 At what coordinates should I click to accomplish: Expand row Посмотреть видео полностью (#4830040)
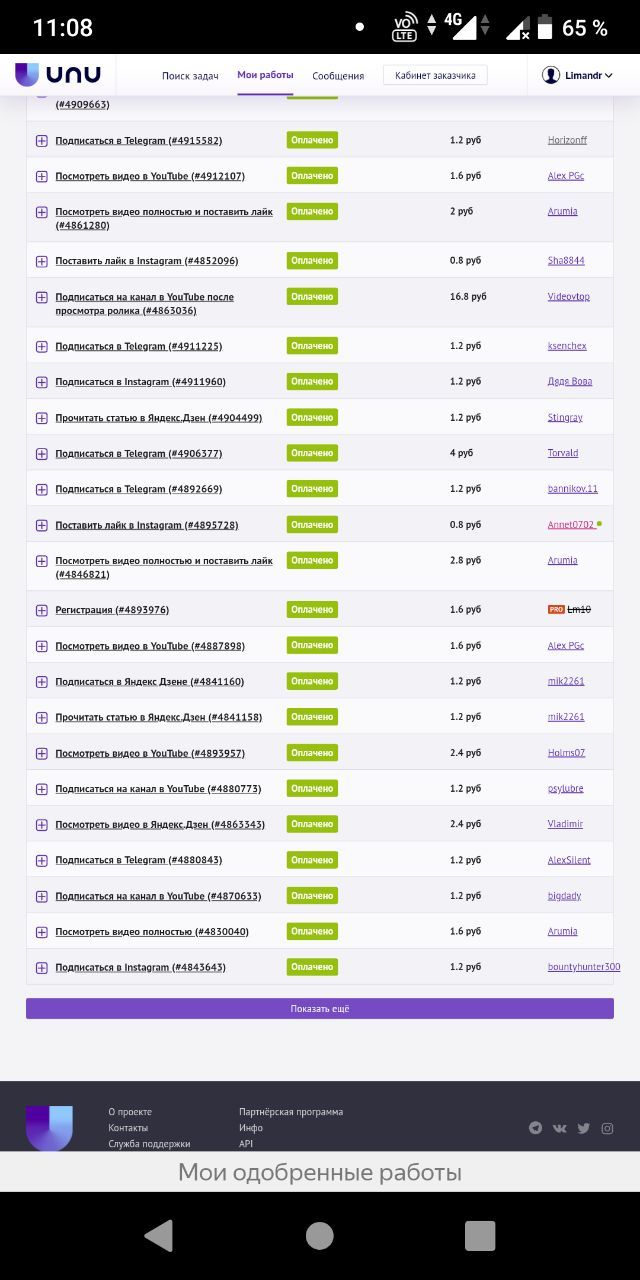42,932
